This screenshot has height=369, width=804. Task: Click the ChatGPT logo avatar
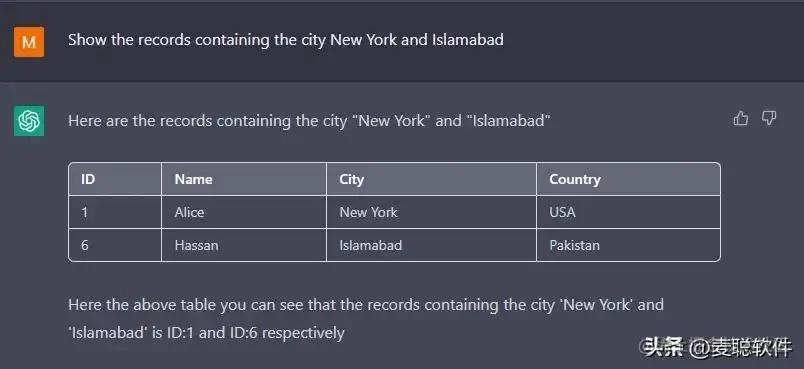[x=29, y=121]
